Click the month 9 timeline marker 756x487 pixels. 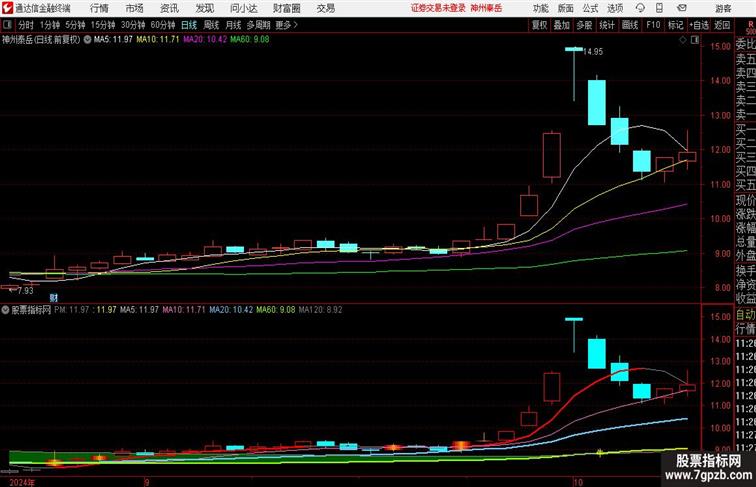pyautogui.click(x=147, y=482)
